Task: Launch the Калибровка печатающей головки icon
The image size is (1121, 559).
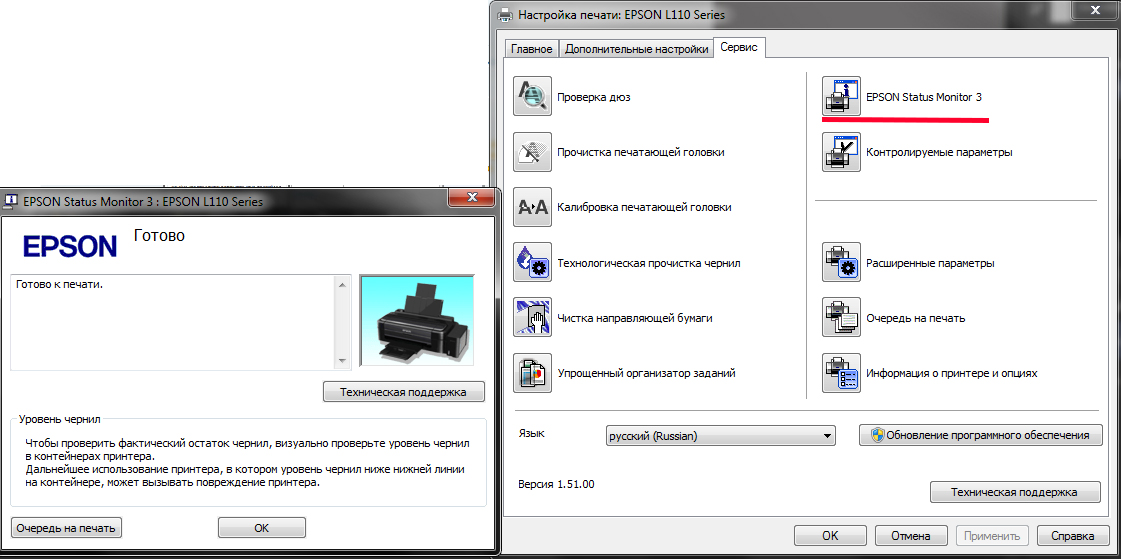Action: (532, 207)
